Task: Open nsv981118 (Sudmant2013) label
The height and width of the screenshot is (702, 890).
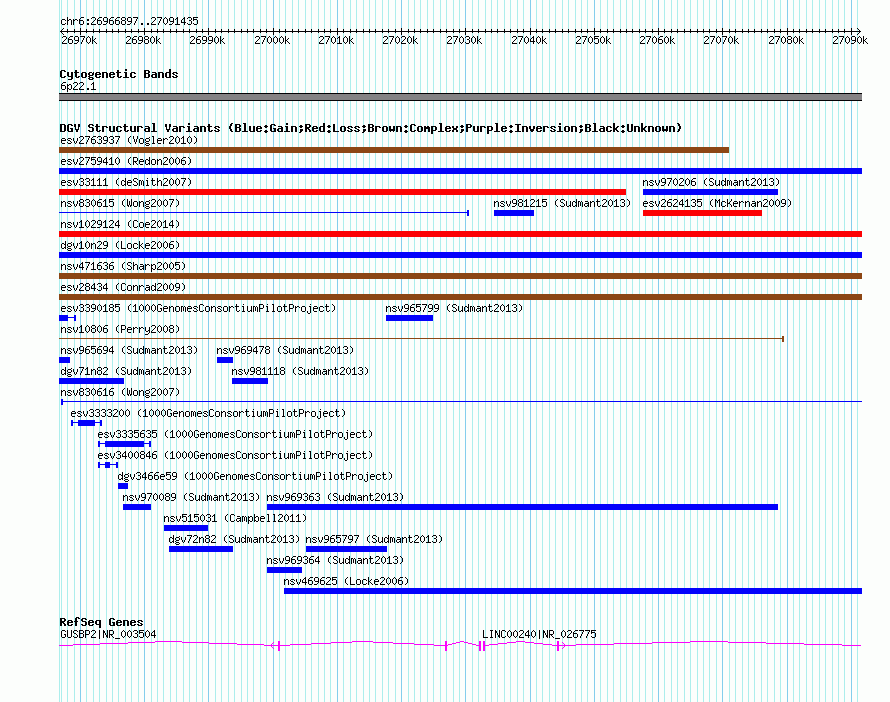Action: click(300, 371)
